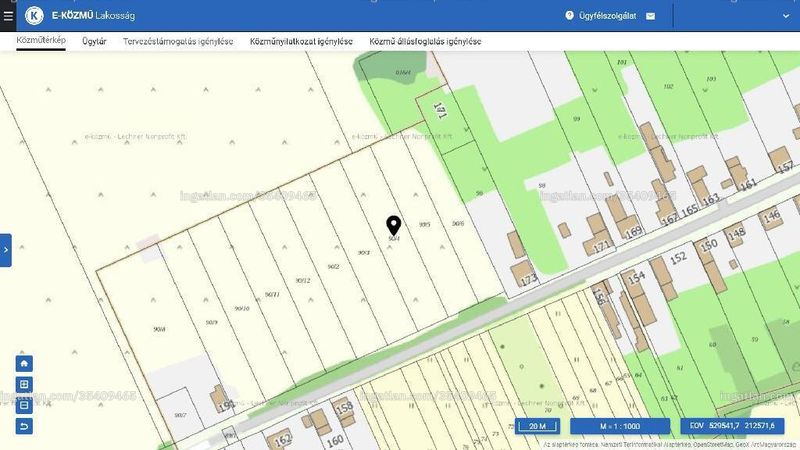
Task: Select parcel 90/2 on the map
Action: (333, 266)
